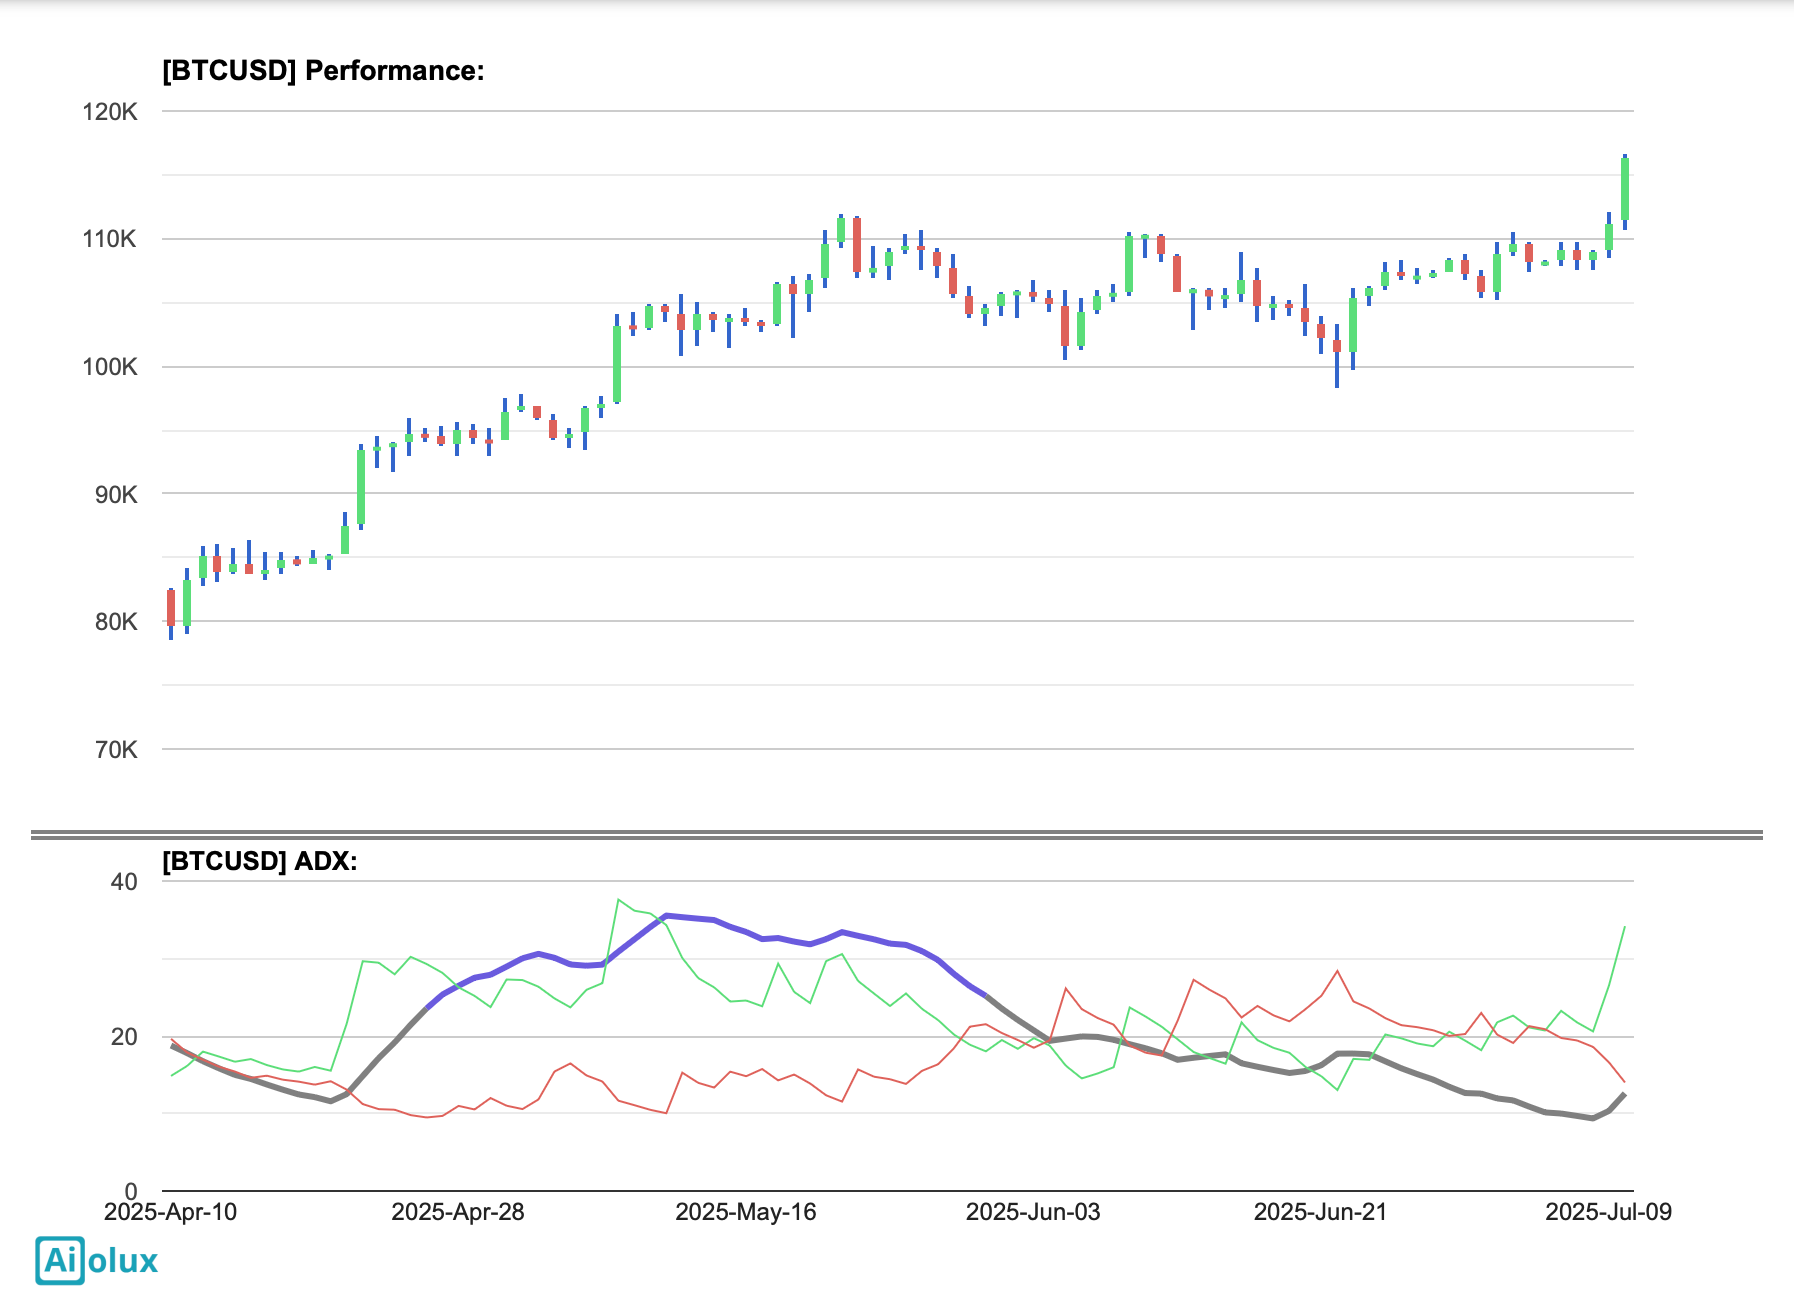Image resolution: width=1794 pixels, height=1314 pixels.
Task: Click the 70K price axis label
Action: 116,750
